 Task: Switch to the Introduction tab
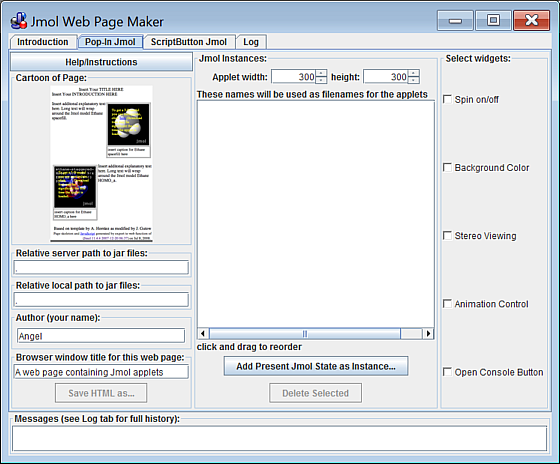[x=43, y=42]
